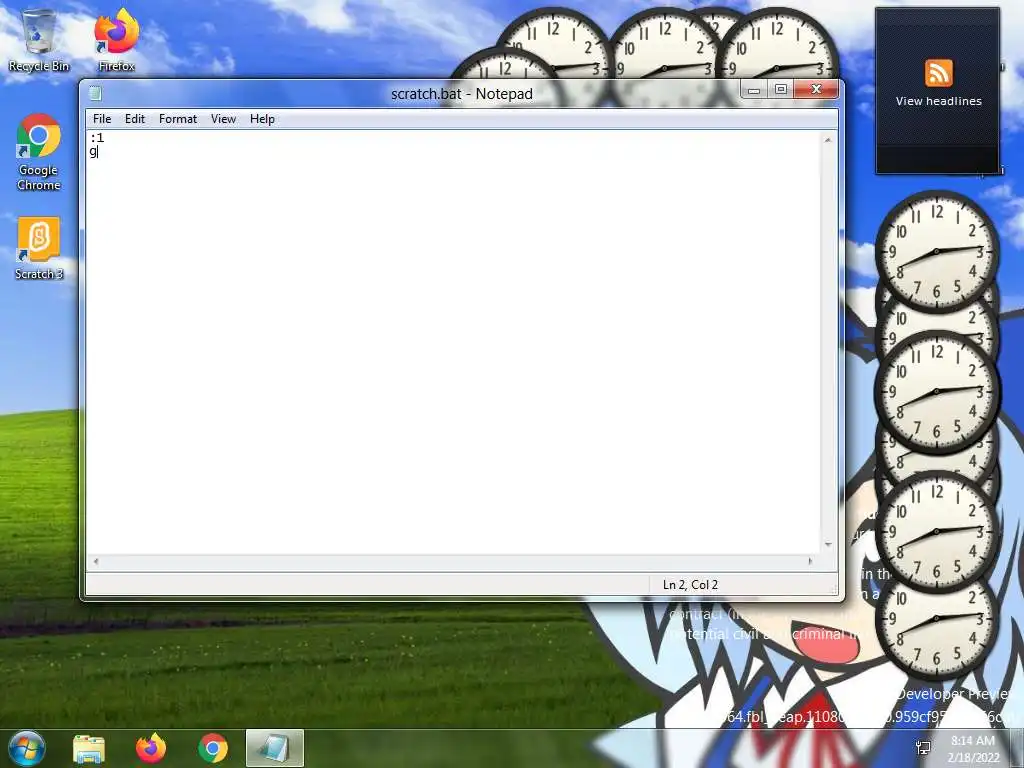
Task: Launch Firefox from the taskbar
Action: tap(150, 749)
